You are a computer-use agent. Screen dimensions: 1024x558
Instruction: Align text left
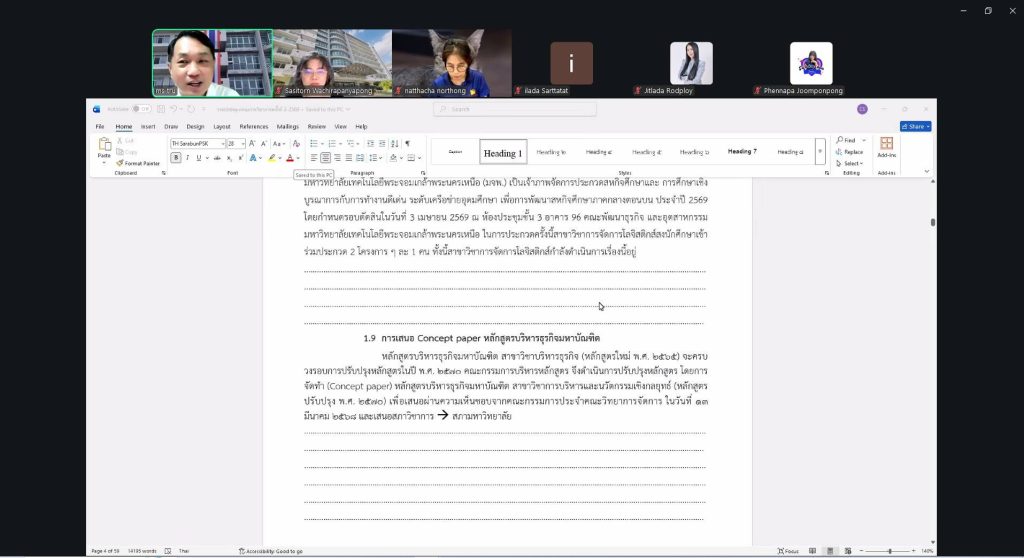[x=314, y=158]
